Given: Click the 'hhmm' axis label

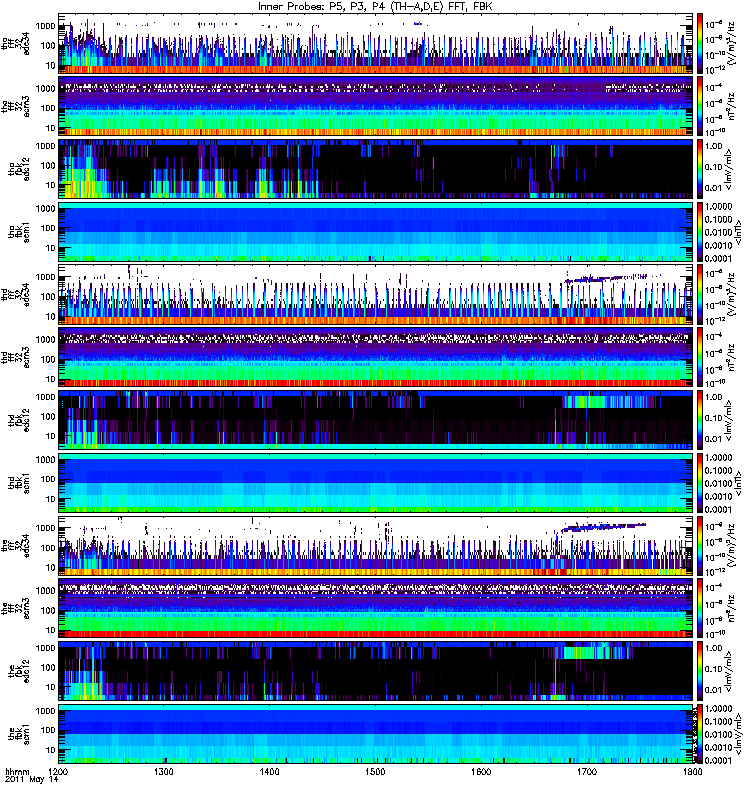Looking at the screenshot, I should pyautogui.click(x=17, y=771).
